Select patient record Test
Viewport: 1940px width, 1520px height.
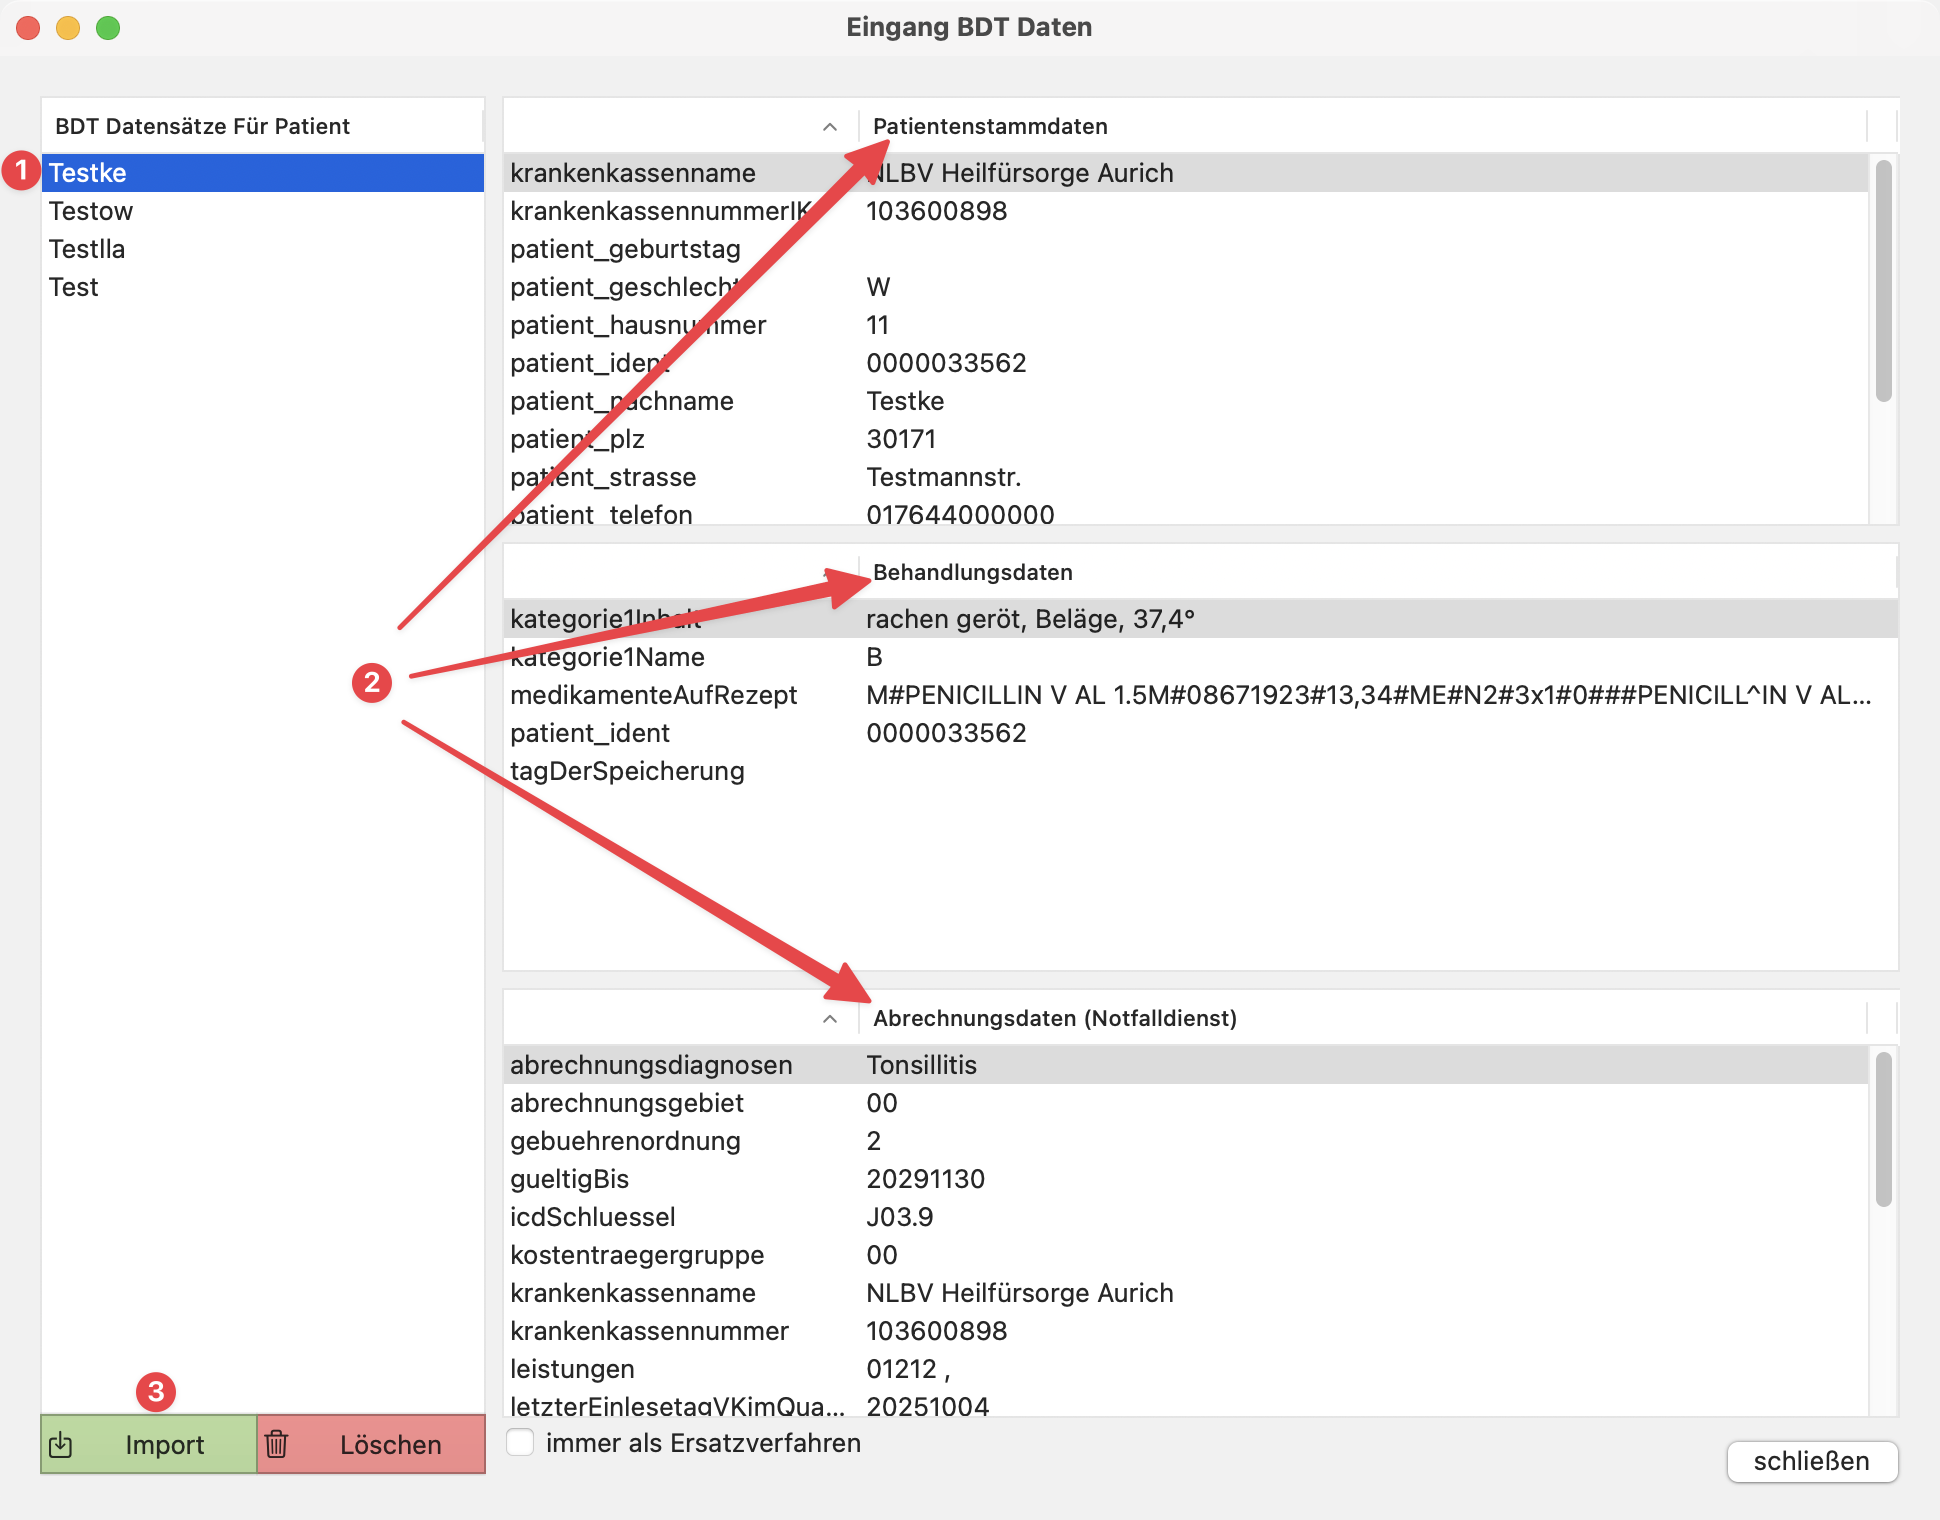point(74,287)
